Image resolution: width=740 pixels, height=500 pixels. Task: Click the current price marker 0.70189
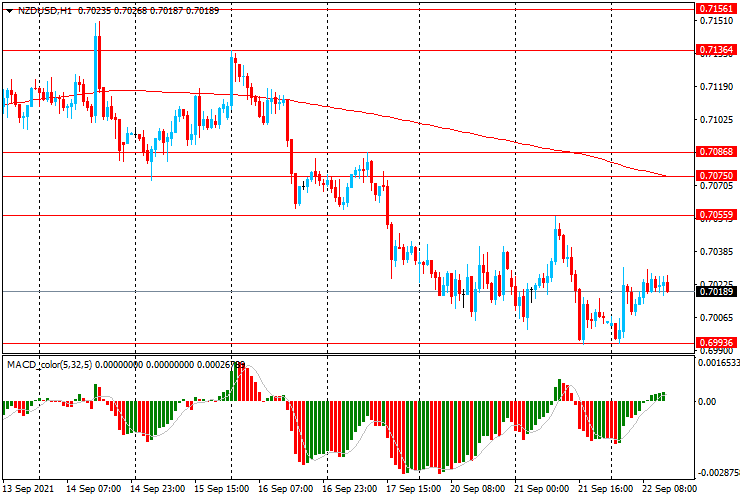point(717,292)
